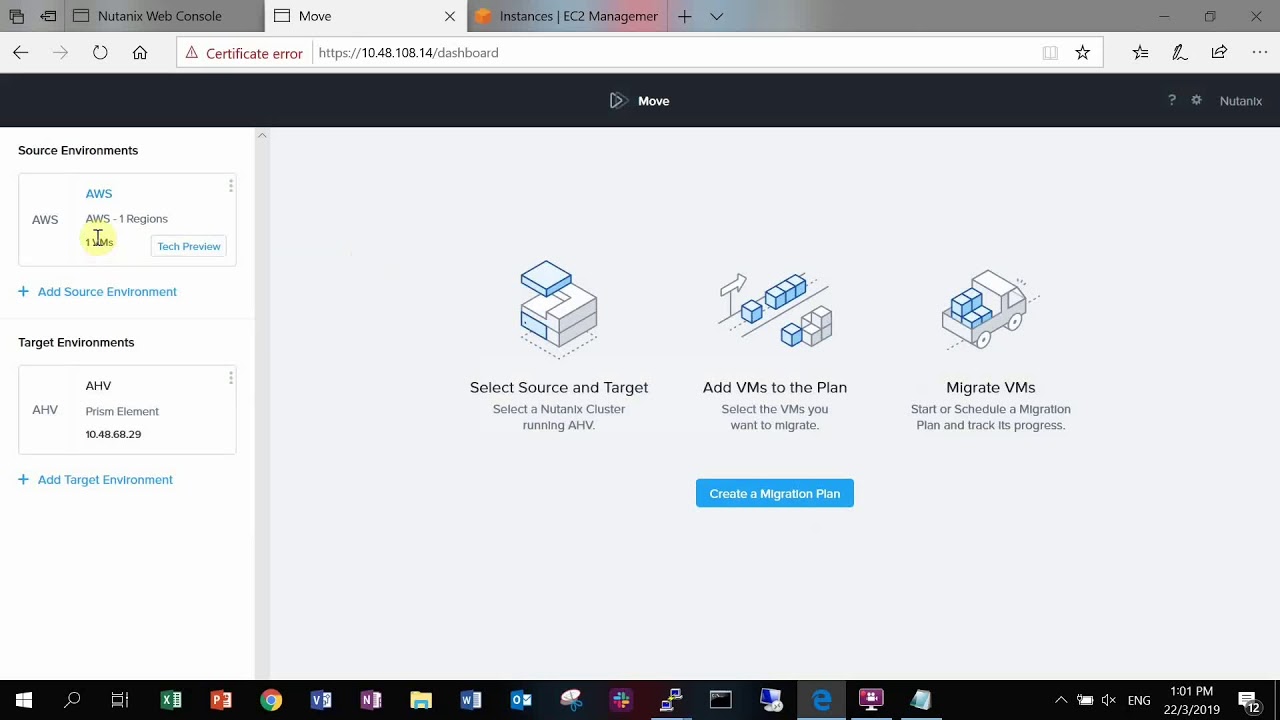Screen dimensions: 1280x720
Task: Open Windows search in the taskbar
Action: (x=72, y=700)
